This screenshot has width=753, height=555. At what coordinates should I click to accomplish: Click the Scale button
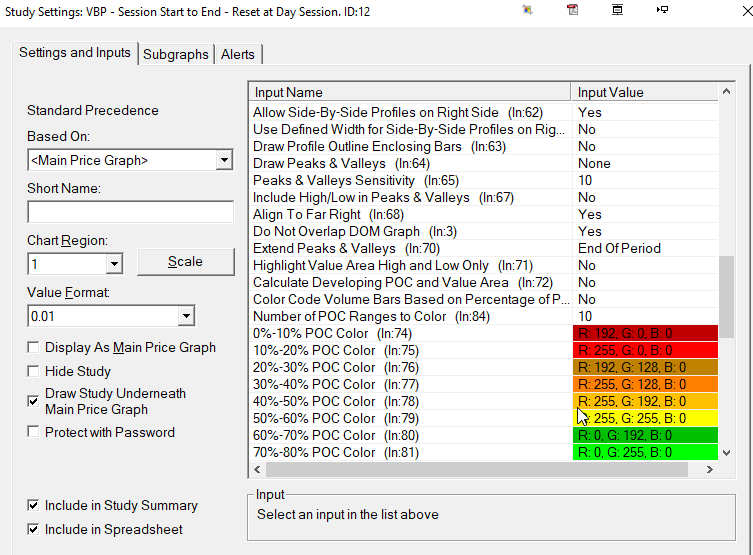(186, 262)
